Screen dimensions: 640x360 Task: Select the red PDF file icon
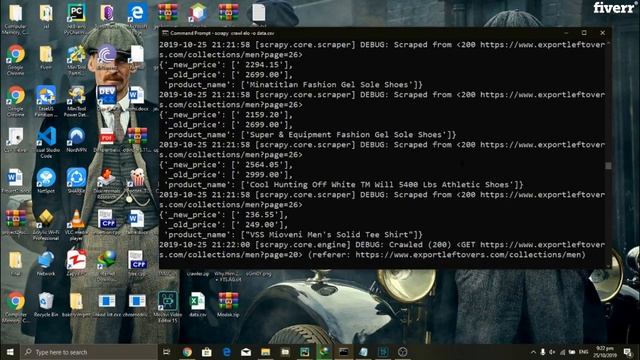pyautogui.click(x=107, y=137)
